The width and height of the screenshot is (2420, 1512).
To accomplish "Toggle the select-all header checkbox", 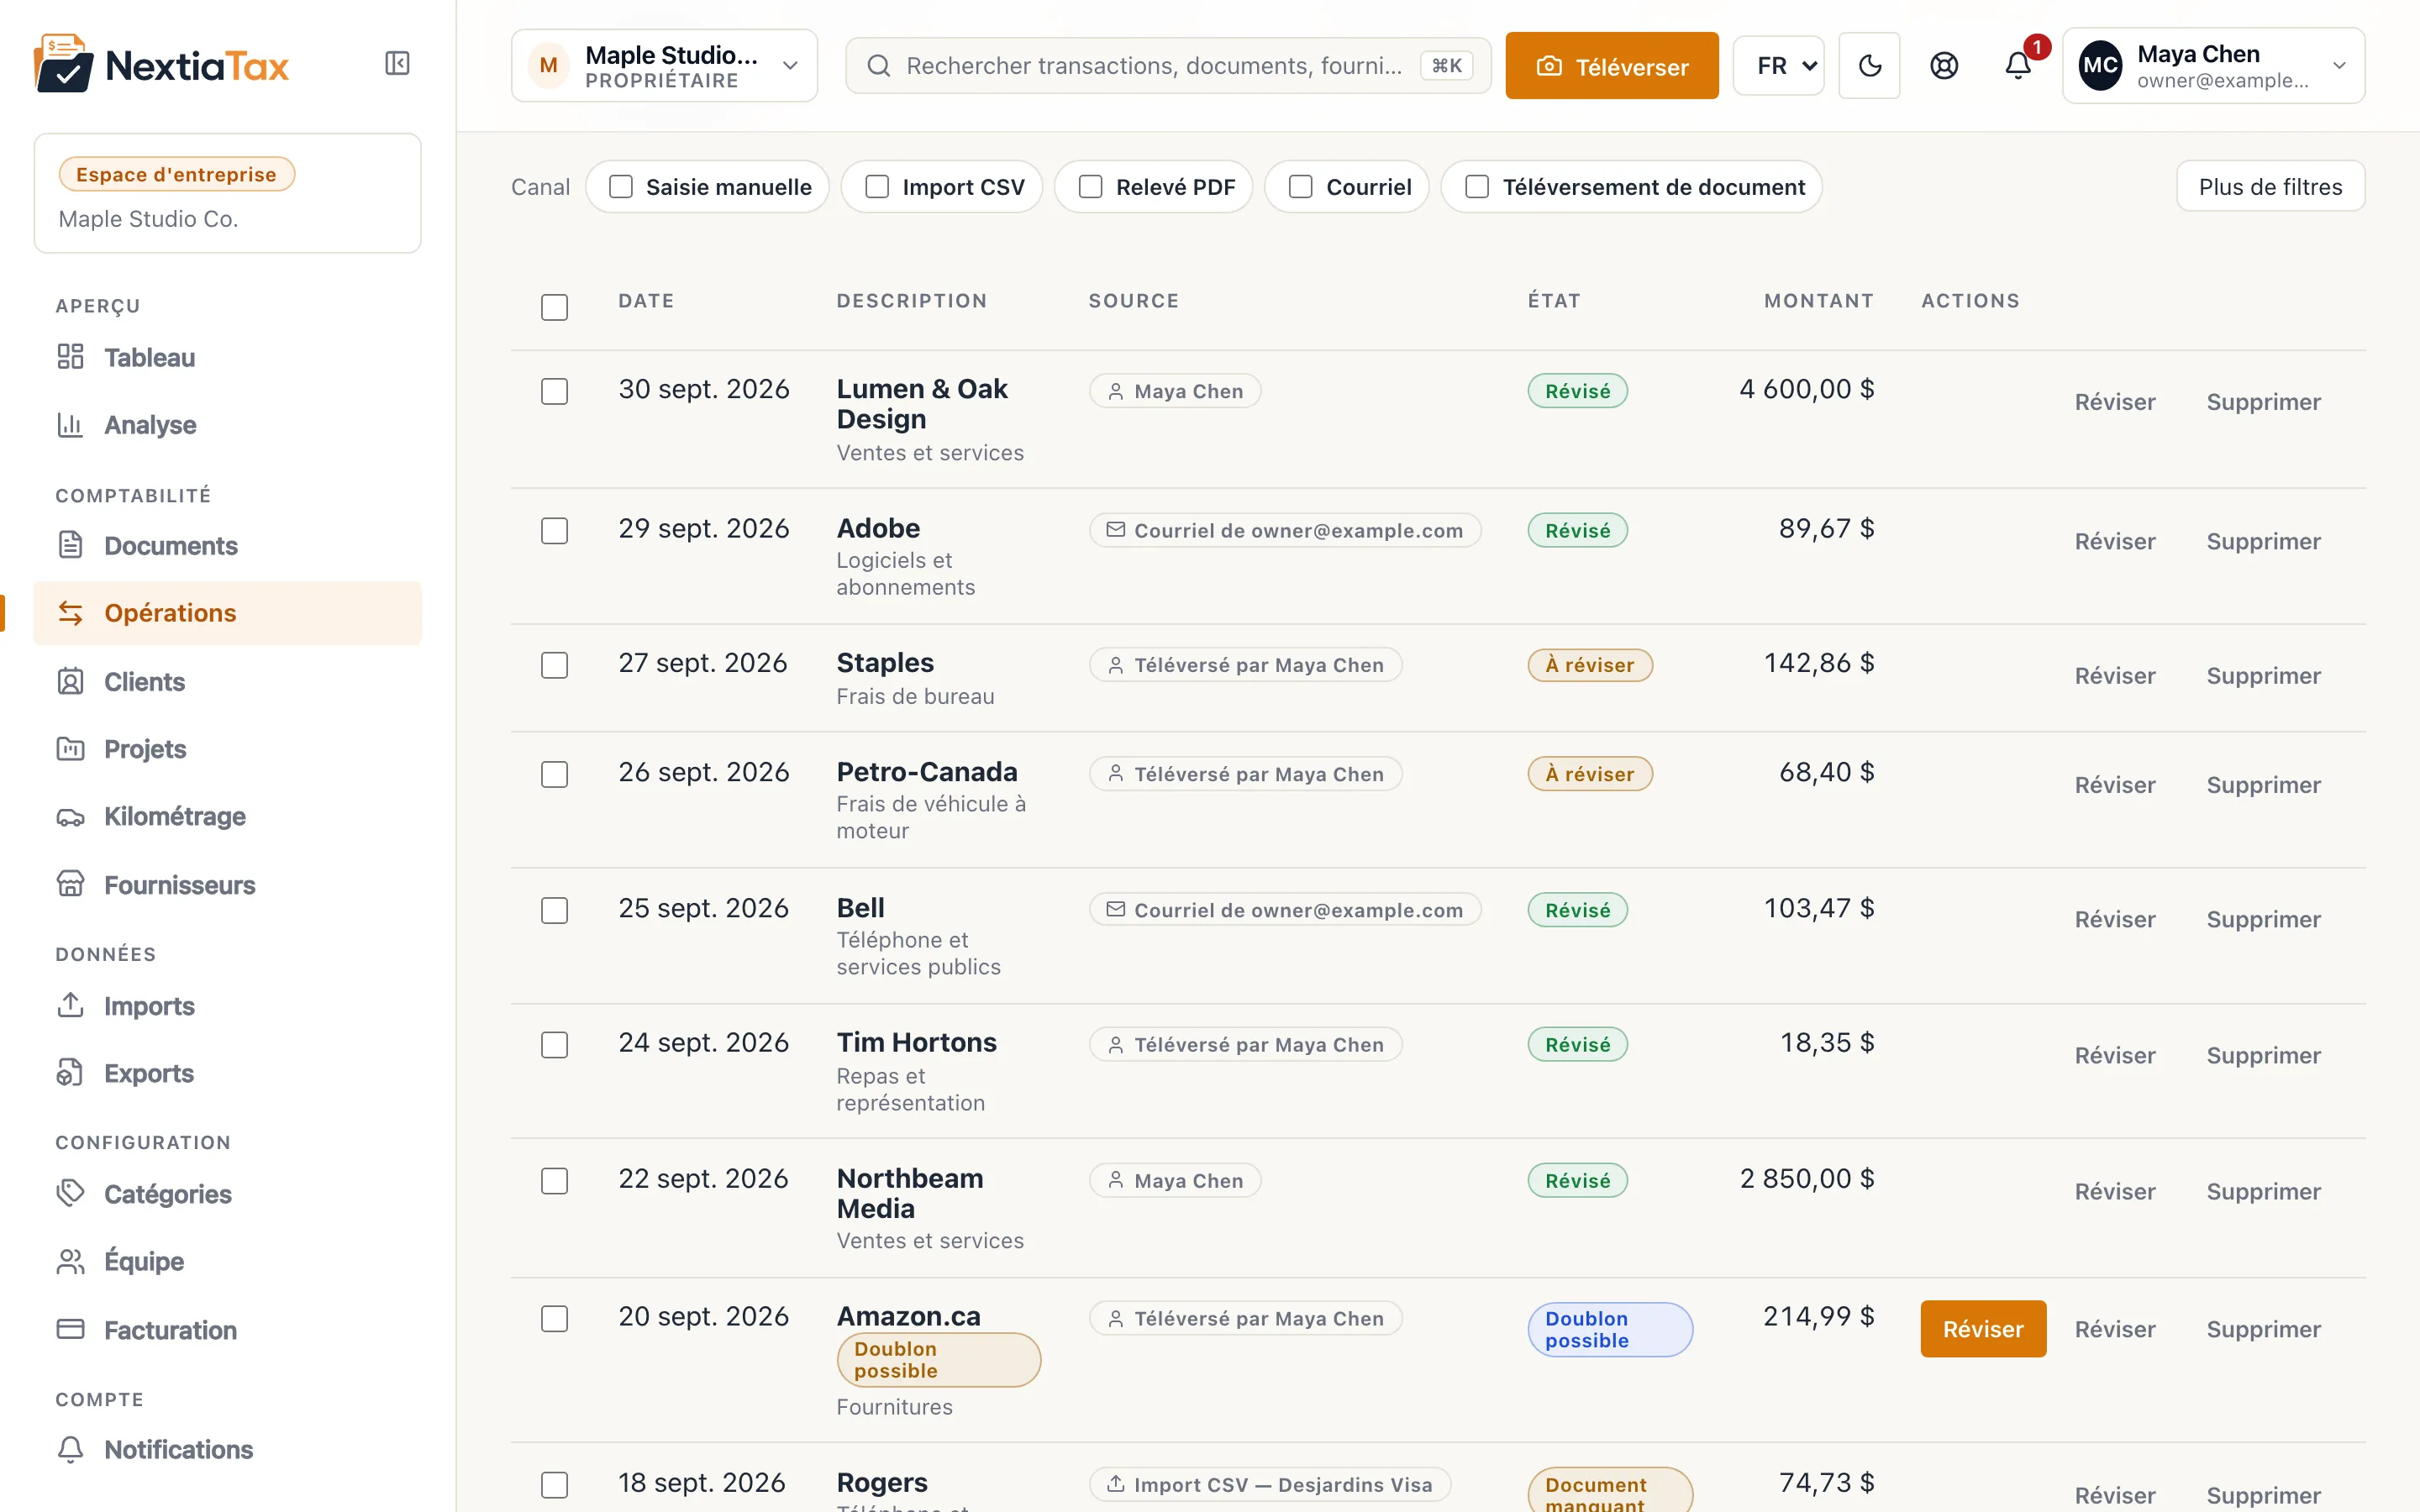I will coord(554,307).
